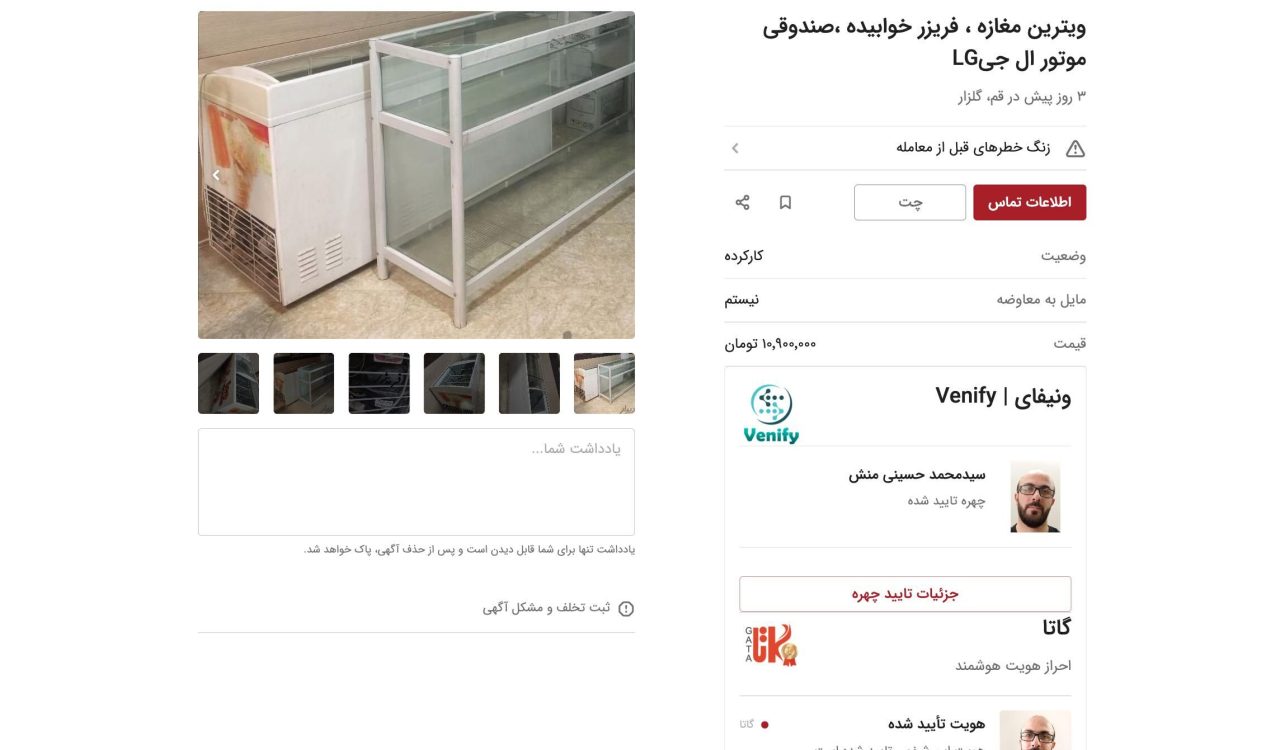
Task: Share this freezer listing via share icon
Action: (x=742, y=202)
